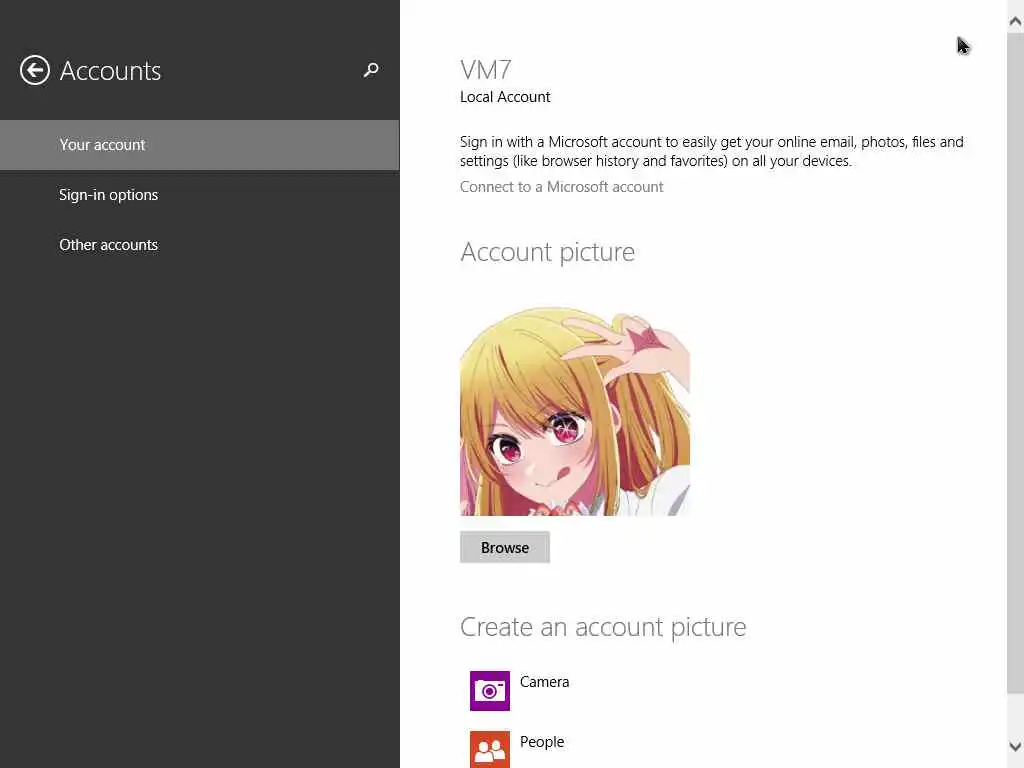Image resolution: width=1024 pixels, height=768 pixels.
Task: Click the vertical scrollbar thumb
Action: coord(1015,362)
